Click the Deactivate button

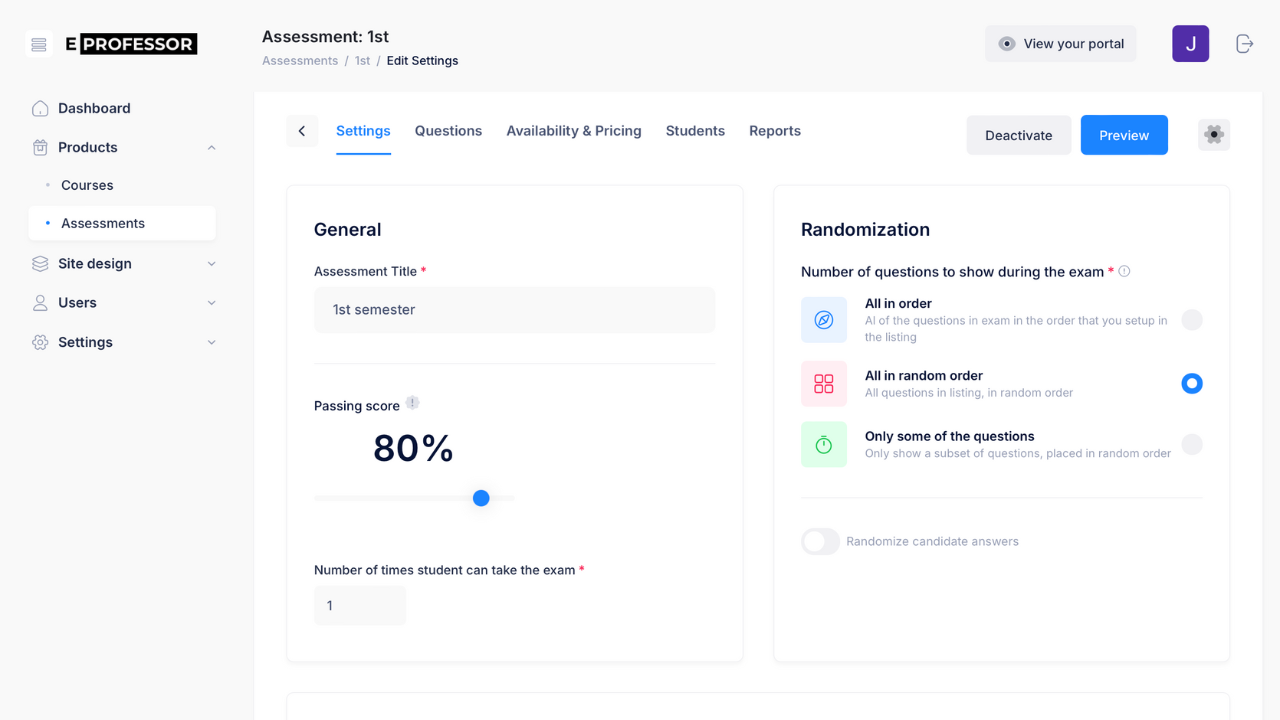1018,135
